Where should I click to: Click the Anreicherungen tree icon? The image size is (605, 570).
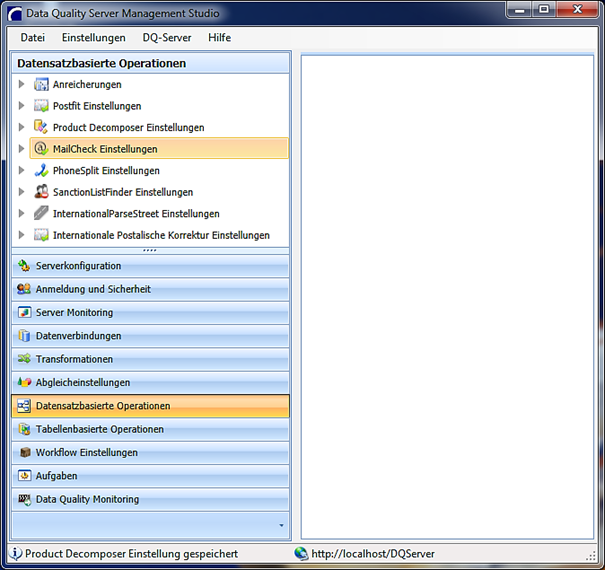coord(41,84)
